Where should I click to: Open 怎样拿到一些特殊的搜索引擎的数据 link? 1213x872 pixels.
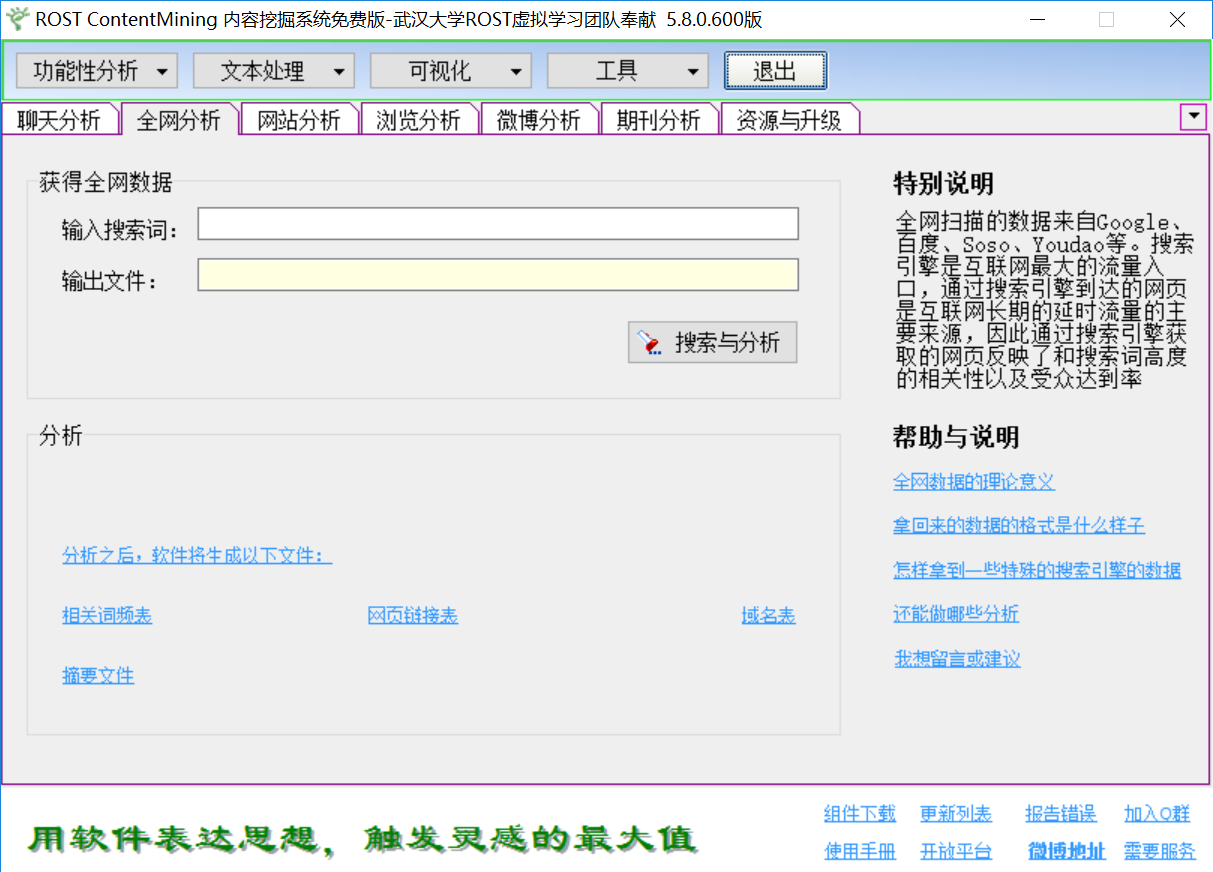(x=1037, y=570)
